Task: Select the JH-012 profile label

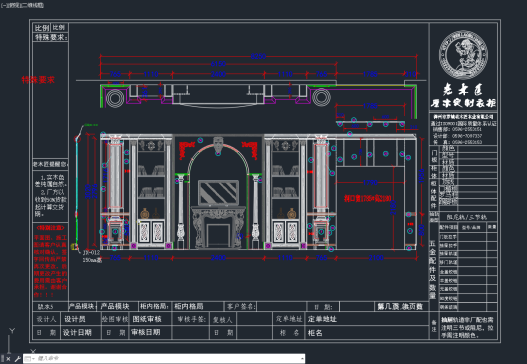Action: [x=91, y=252]
